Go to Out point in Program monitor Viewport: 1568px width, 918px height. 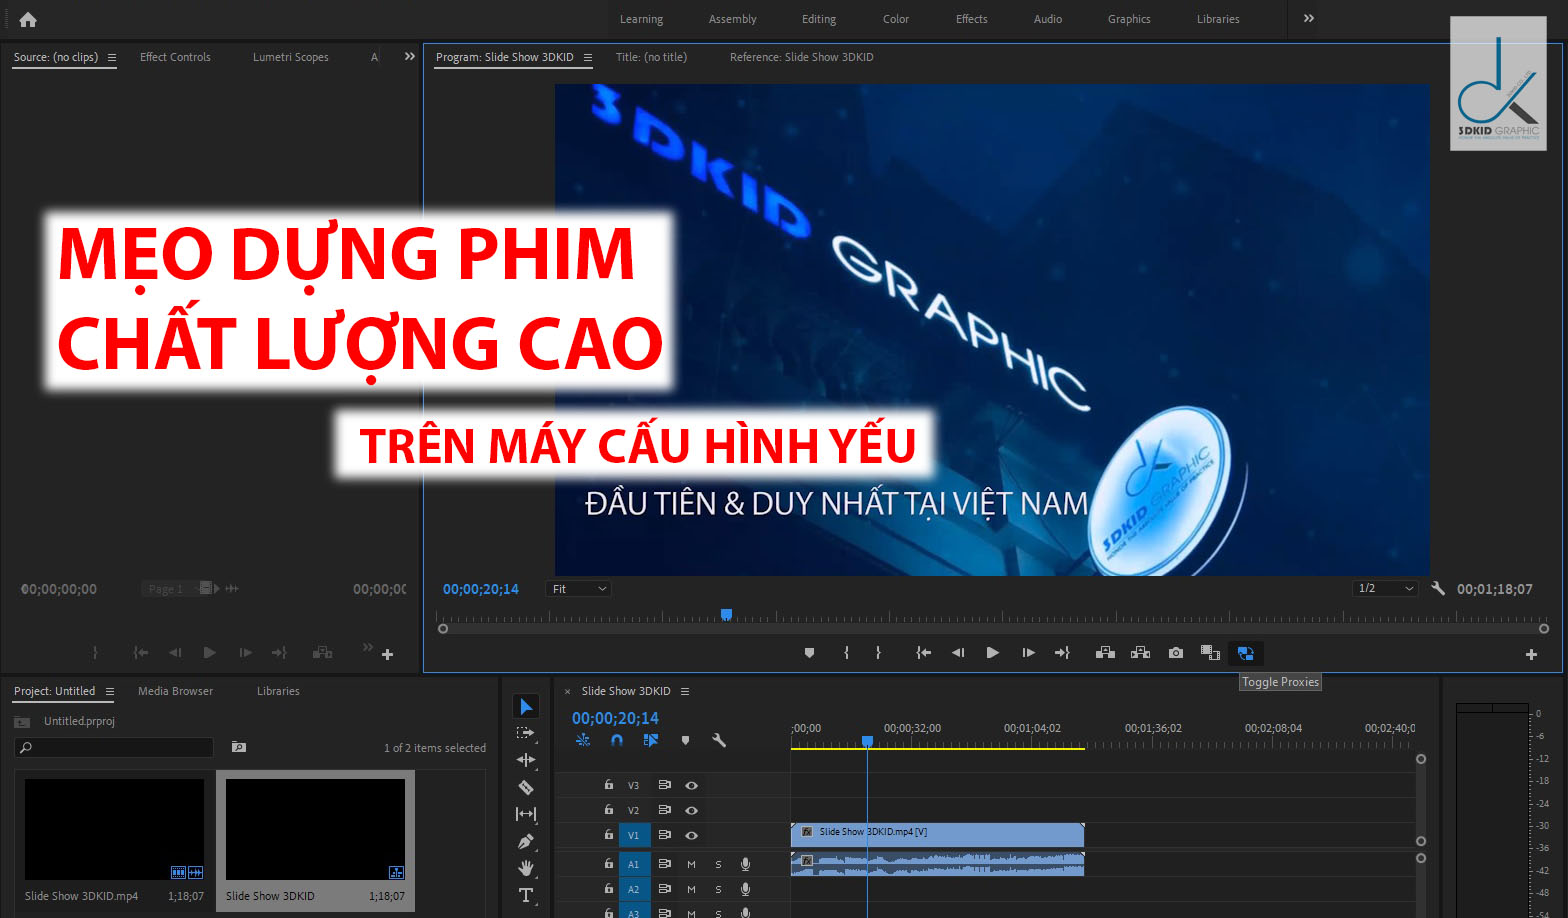click(x=1062, y=653)
